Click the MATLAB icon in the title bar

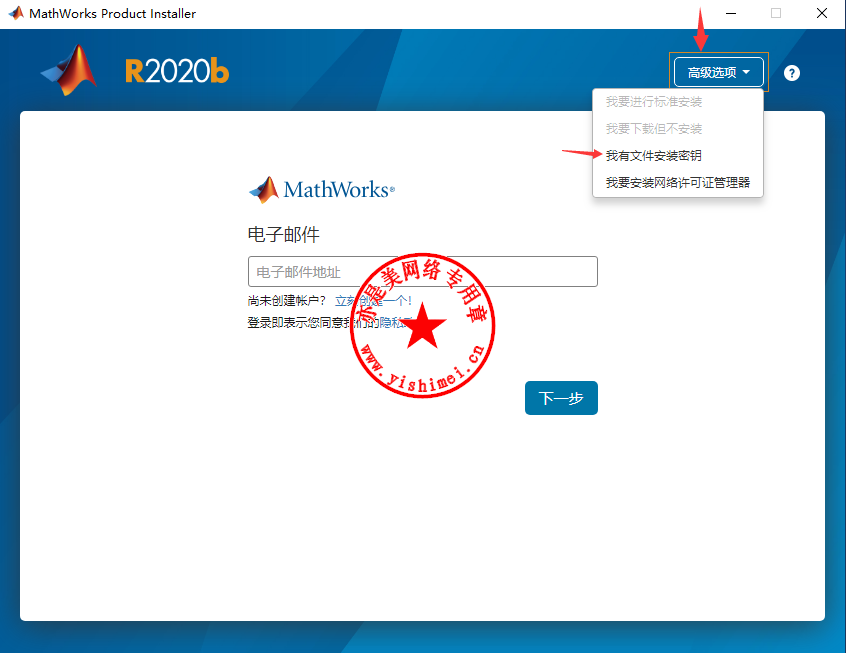click(16, 13)
